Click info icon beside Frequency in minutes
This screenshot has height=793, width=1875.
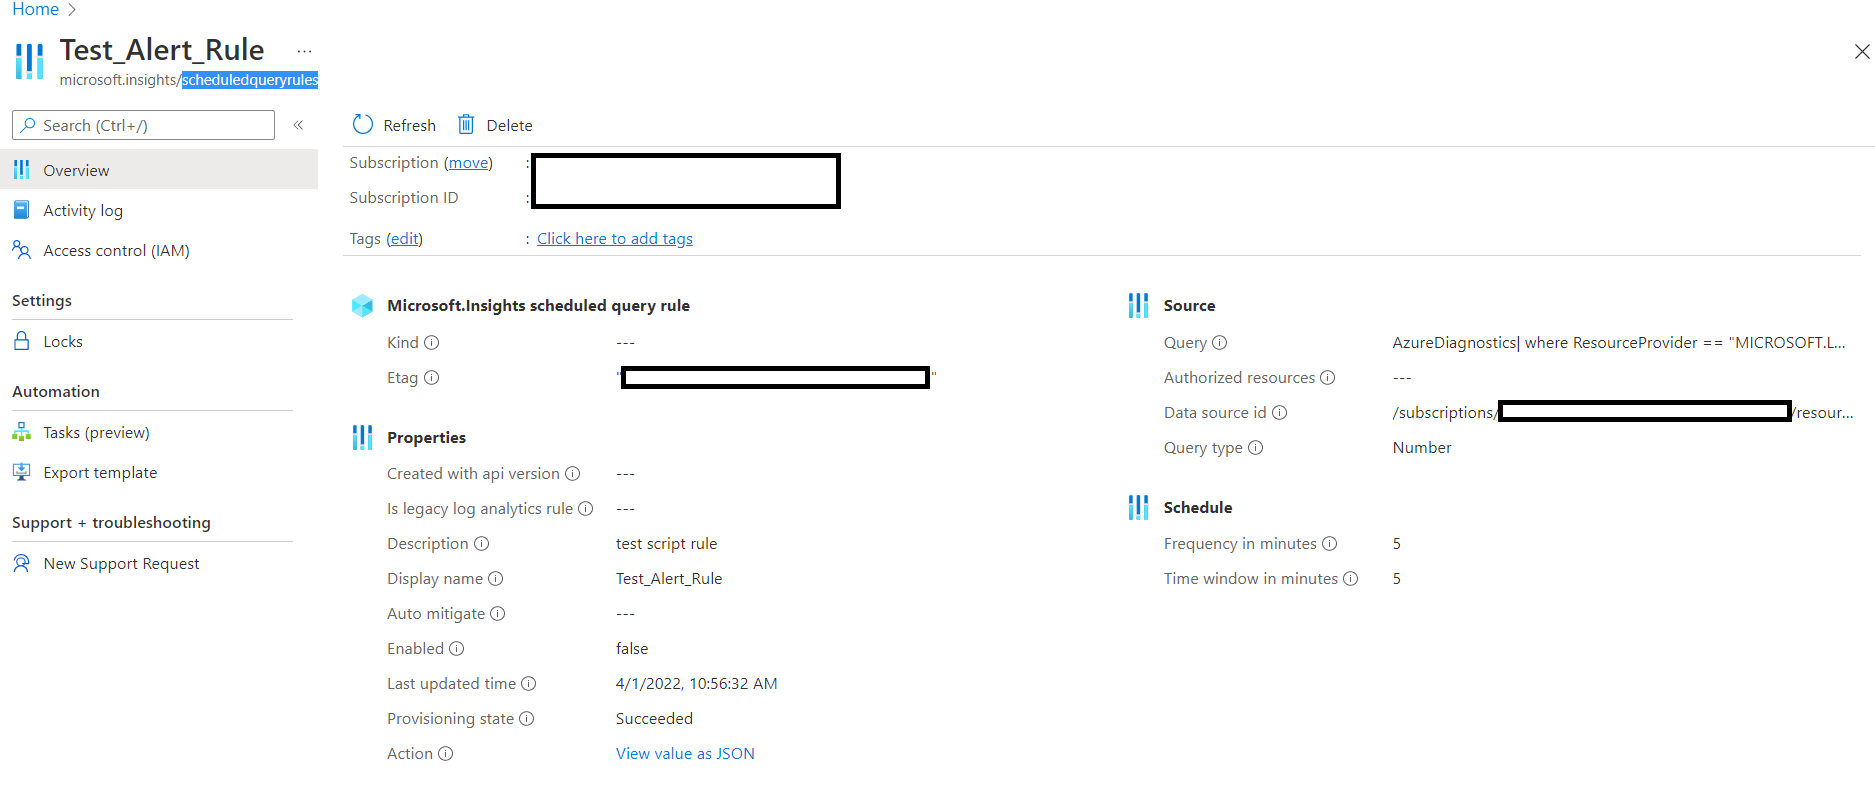point(1330,543)
